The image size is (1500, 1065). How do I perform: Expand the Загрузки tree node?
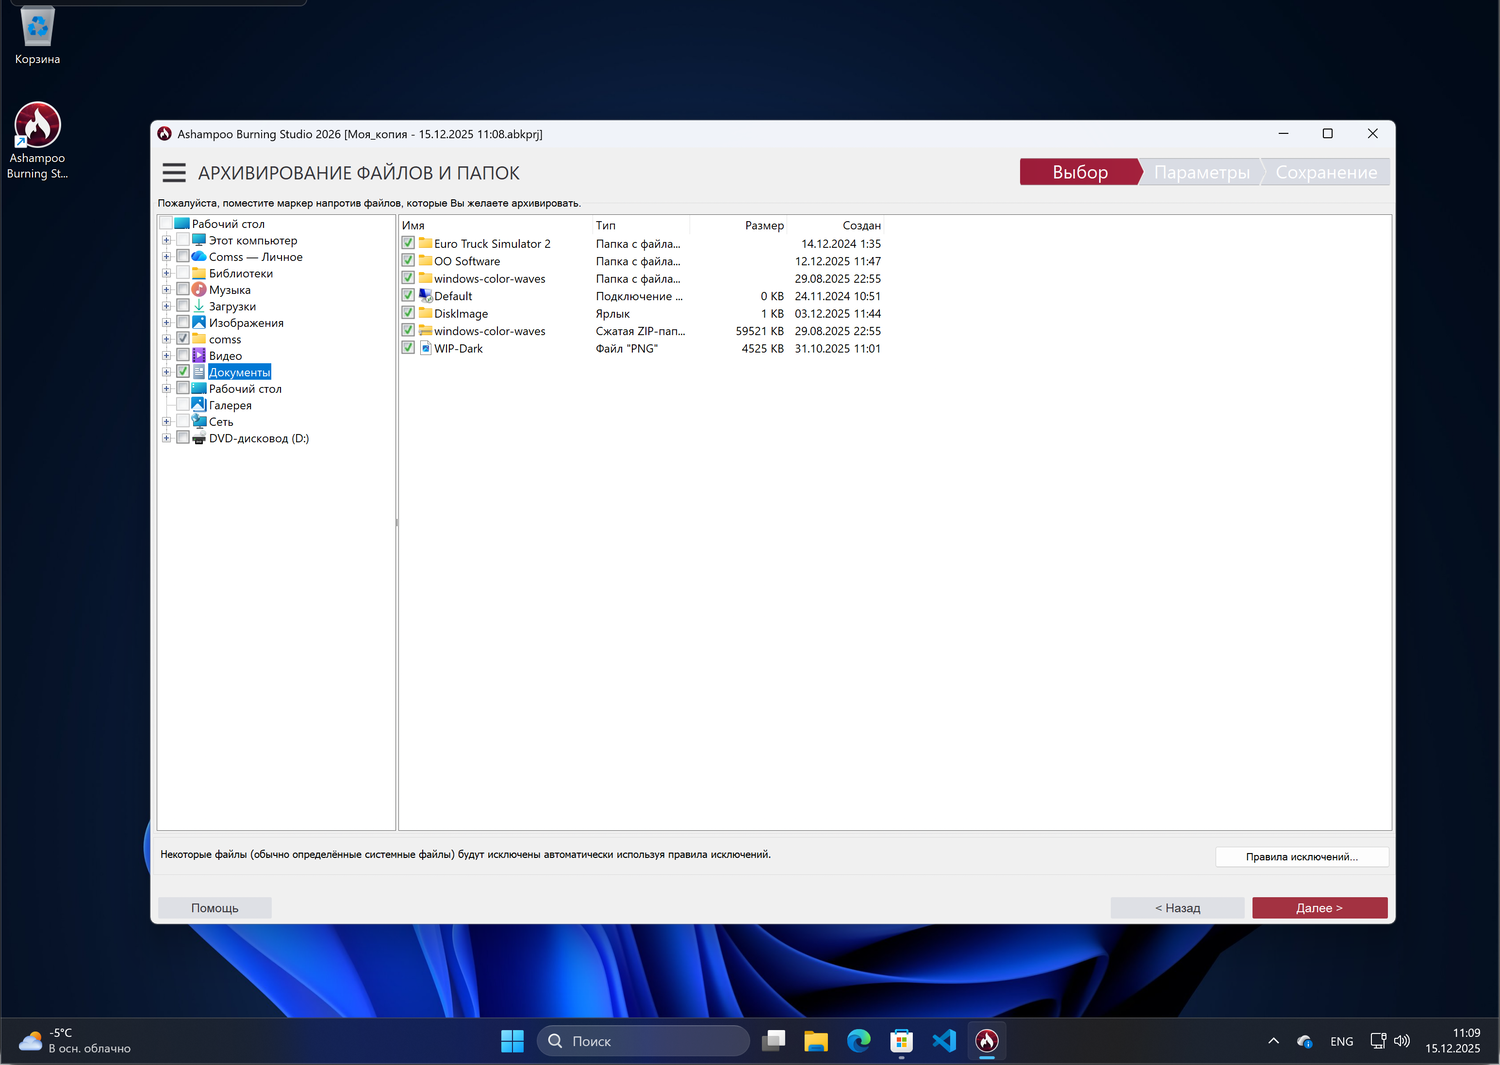pyautogui.click(x=166, y=306)
